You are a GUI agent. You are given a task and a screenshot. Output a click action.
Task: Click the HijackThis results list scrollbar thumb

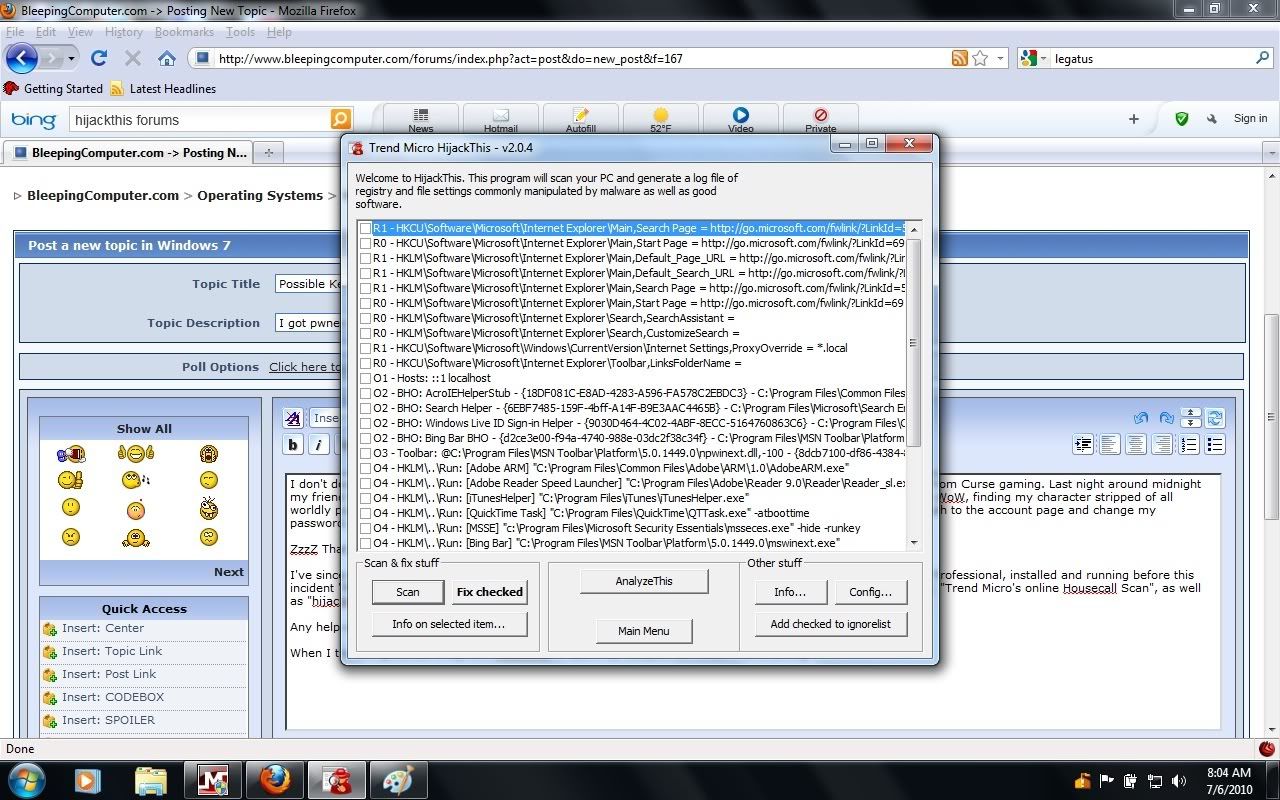pyautogui.click(x=913, y=344)
